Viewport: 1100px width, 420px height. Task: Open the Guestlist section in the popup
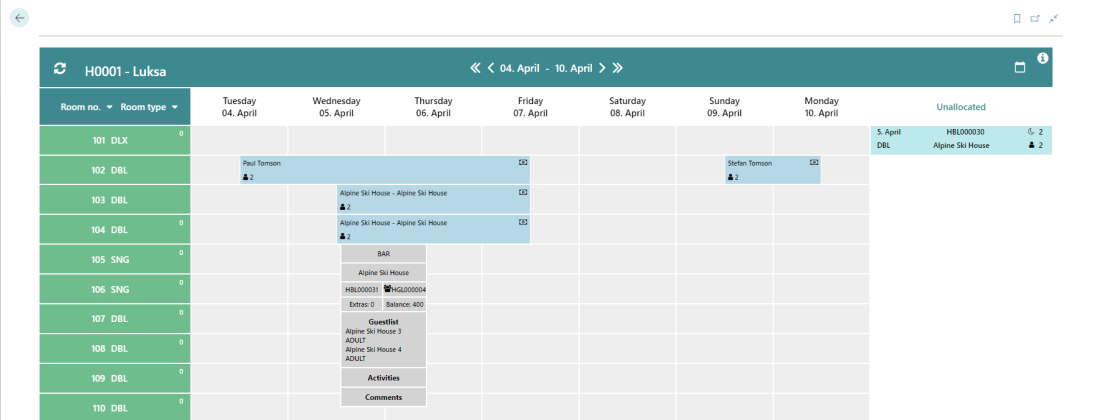(384, 322)
